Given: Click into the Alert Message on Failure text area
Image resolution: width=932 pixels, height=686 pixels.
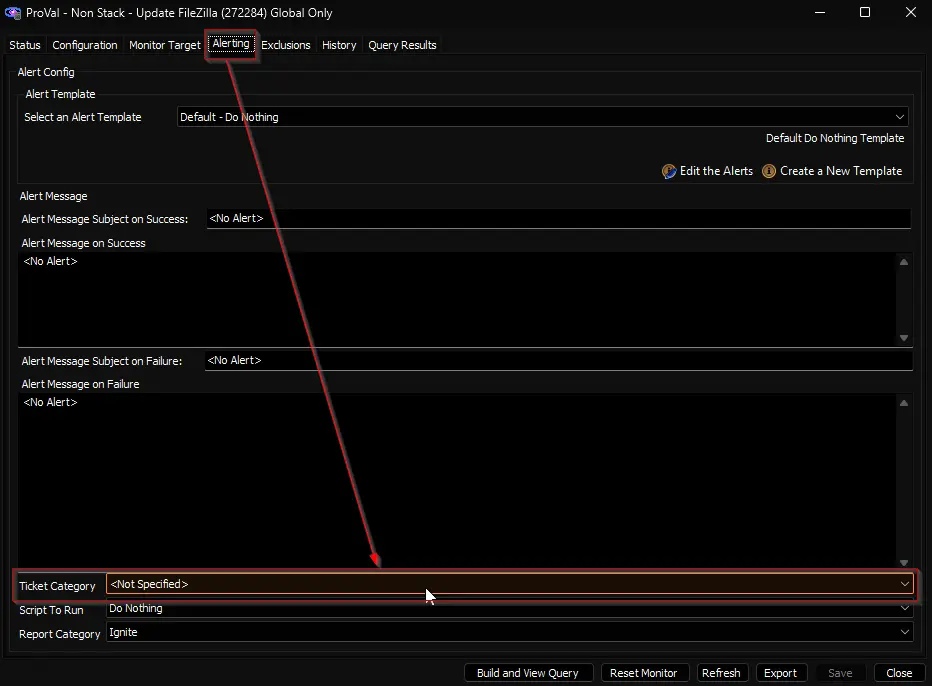Looking at the screenshot, I should click(456, 480).
